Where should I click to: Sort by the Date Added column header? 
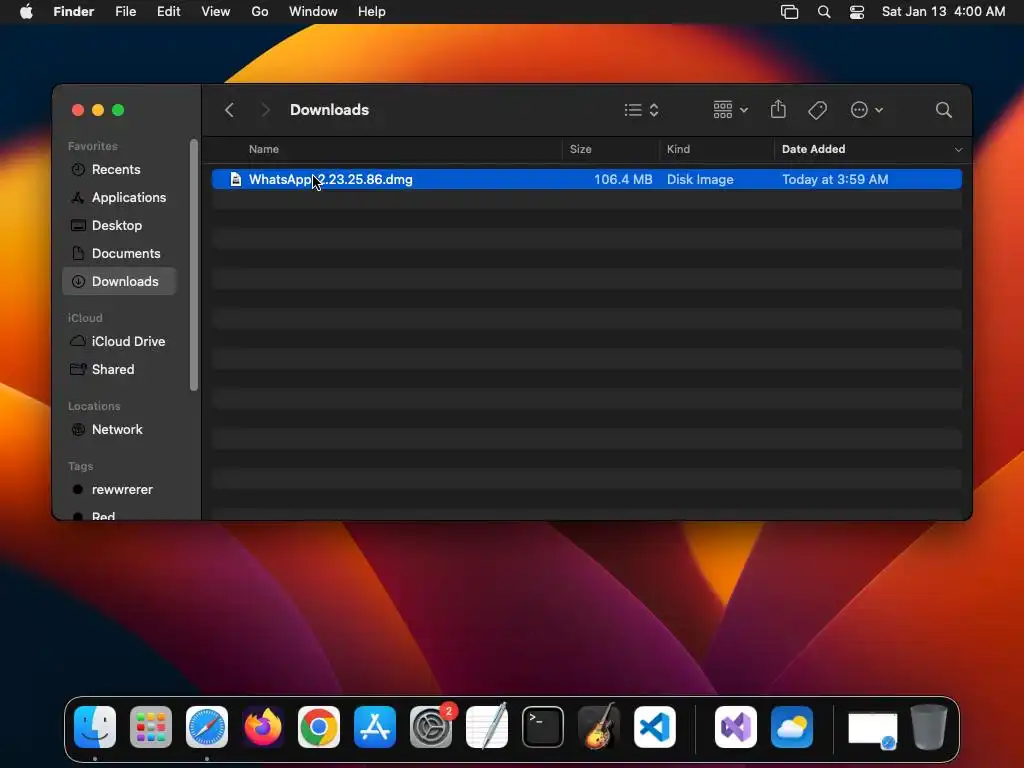813,149
